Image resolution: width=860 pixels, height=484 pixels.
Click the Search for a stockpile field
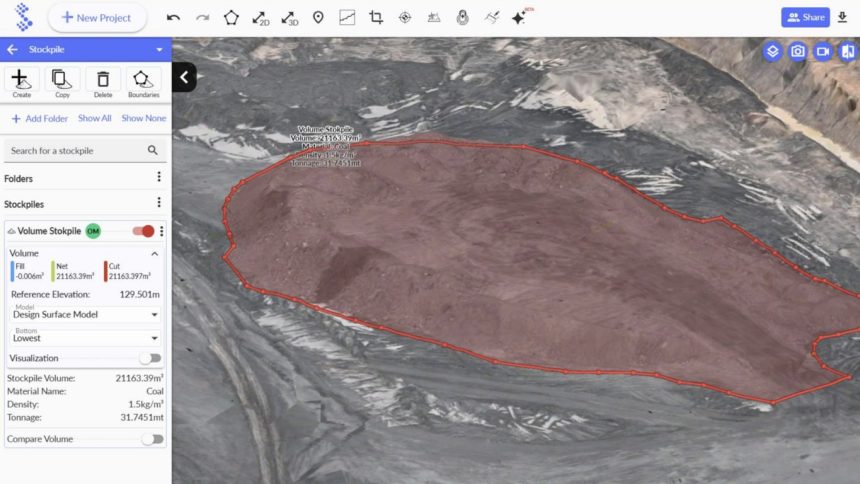78,150
